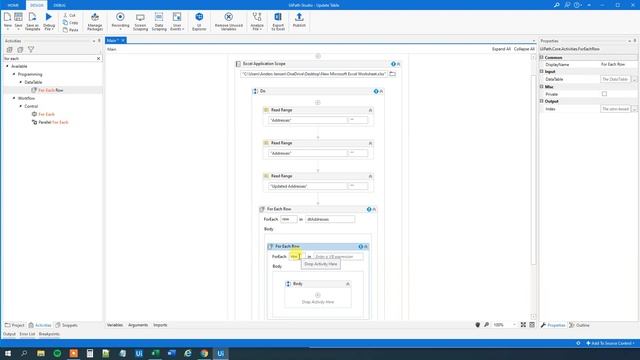This screenshot has width=640, height=360.
Task: Click Save as Template icon
Action: point(32,20)
